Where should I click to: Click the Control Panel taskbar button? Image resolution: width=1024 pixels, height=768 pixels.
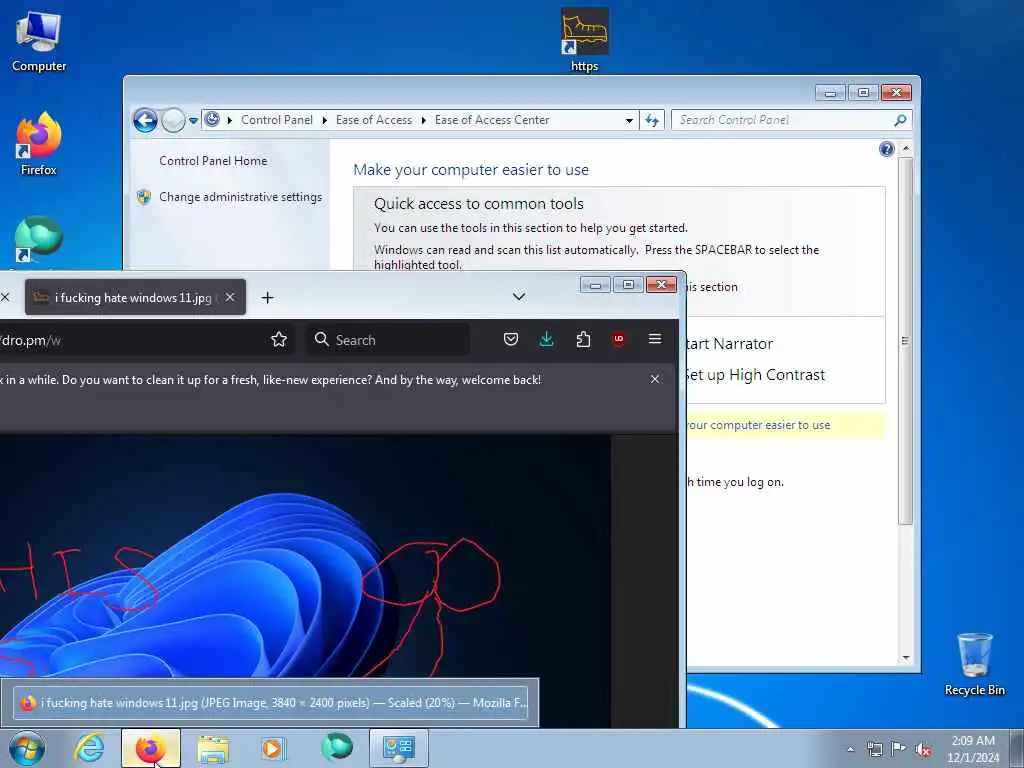[x=399, y=748]
